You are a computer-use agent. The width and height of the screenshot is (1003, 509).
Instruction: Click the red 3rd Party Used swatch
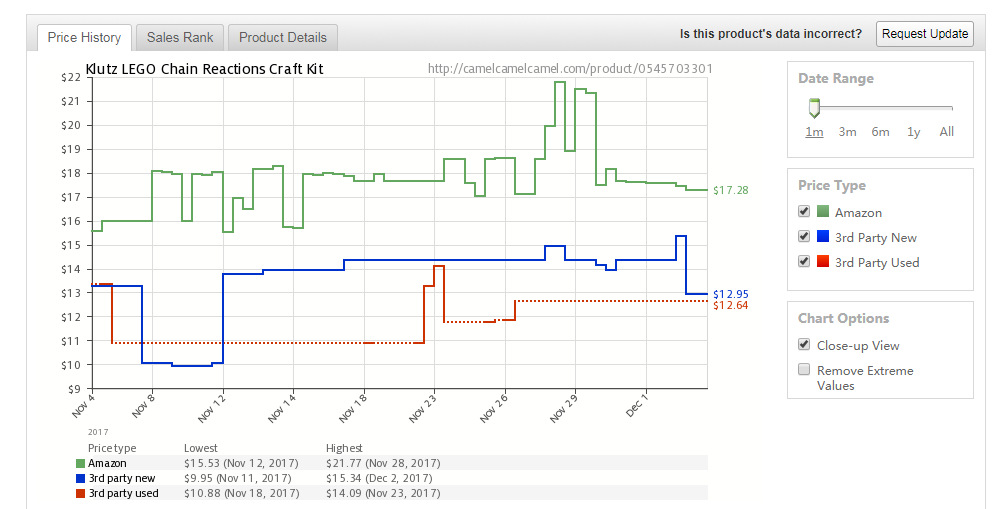coord(823,262)
